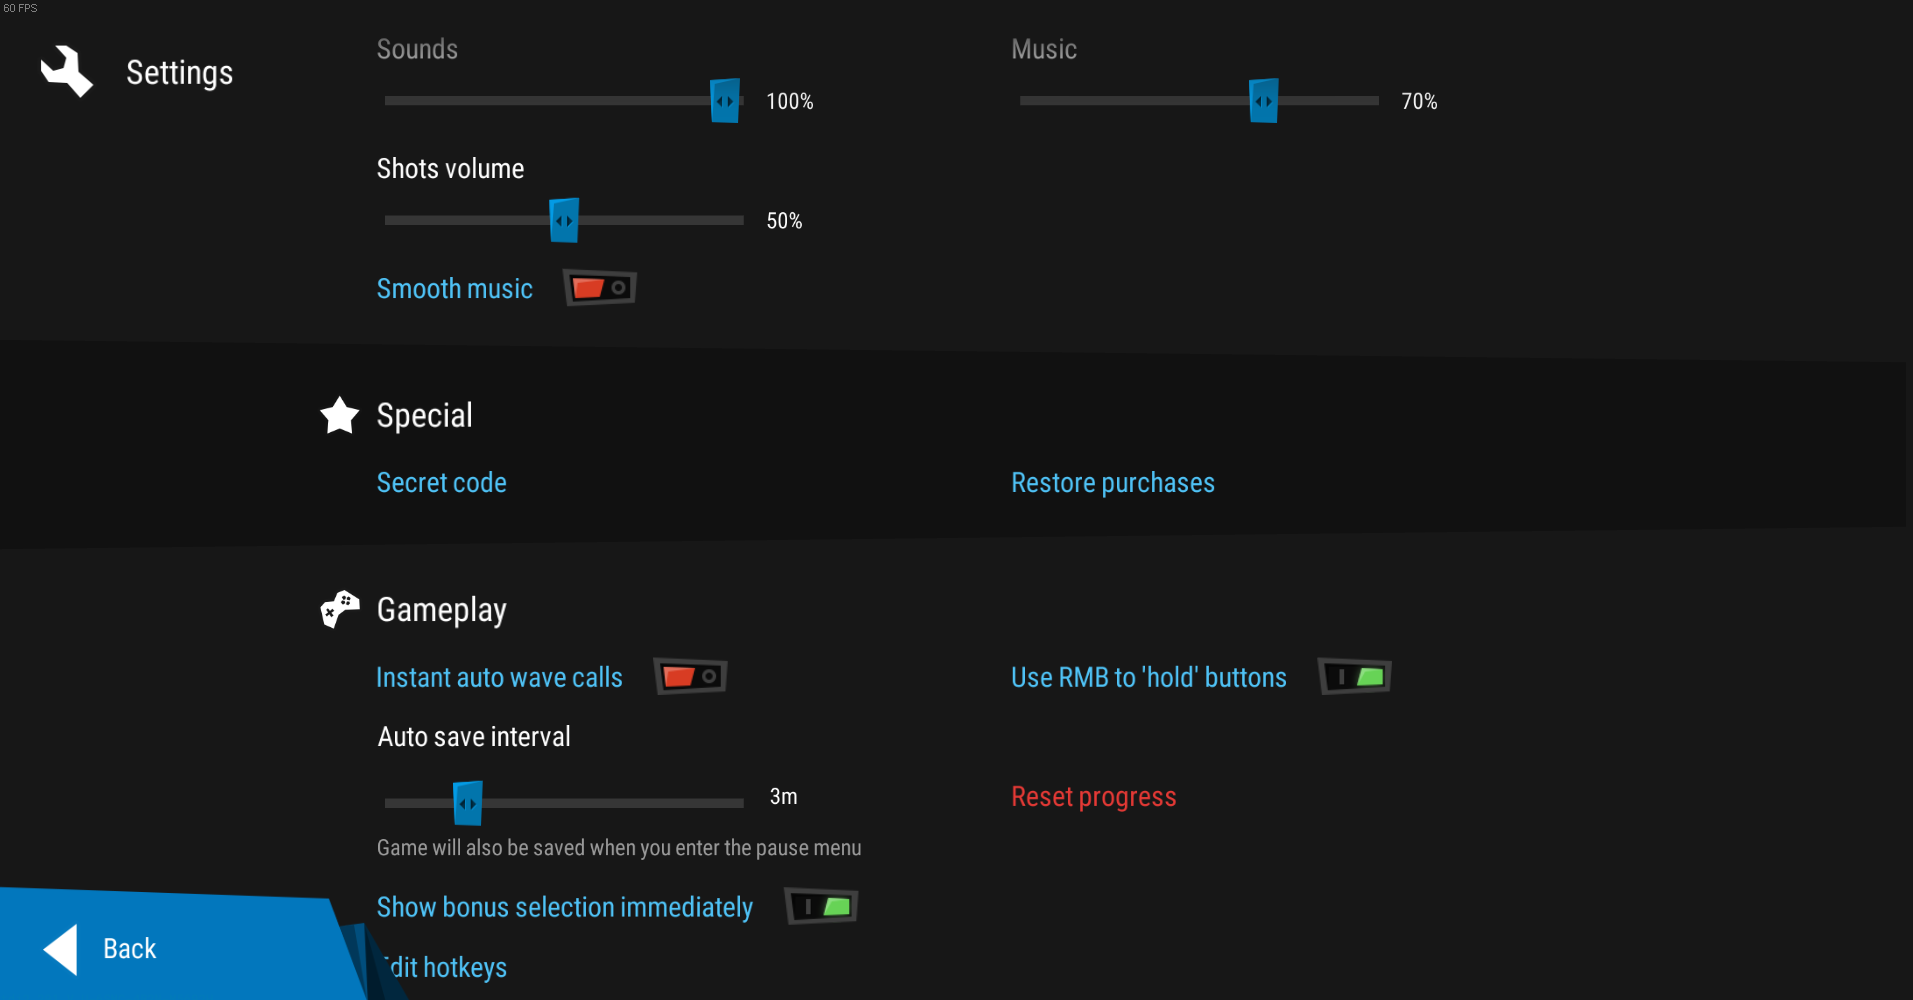Disable Use RMB to 'hold' buttons switch
The image size is (1913, 1000).
pos(1355,677)
